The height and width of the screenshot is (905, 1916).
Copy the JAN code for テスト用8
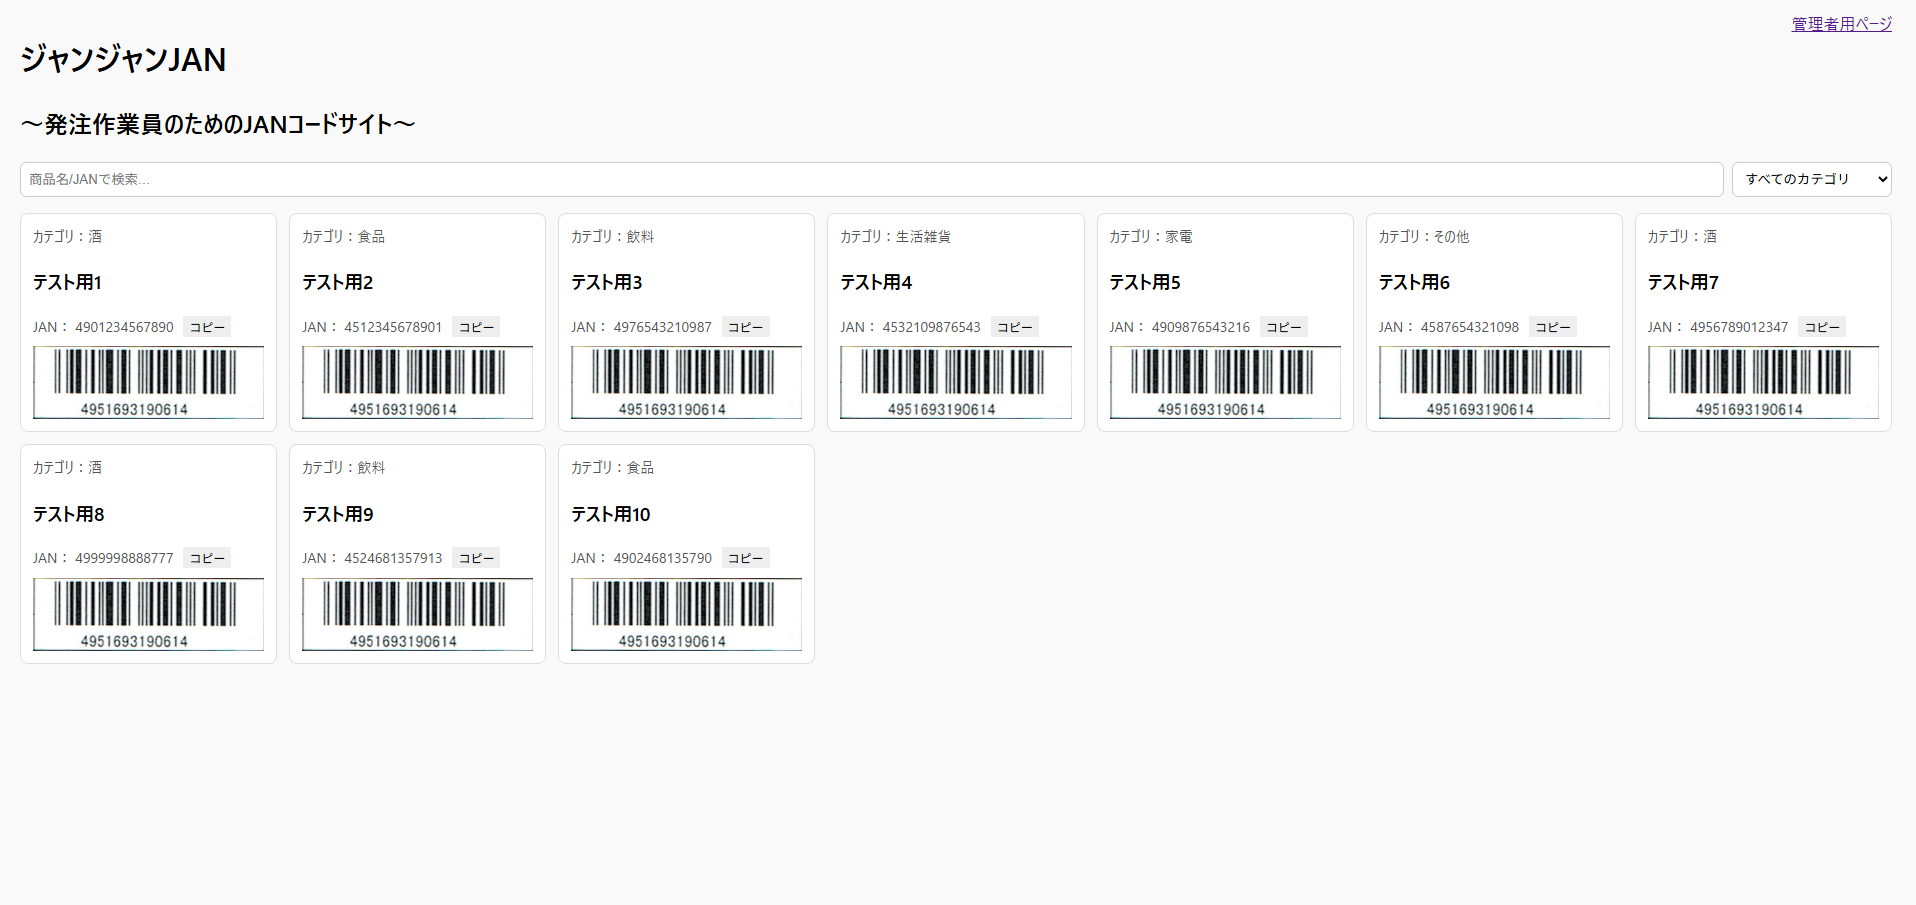[x=207, y=557]
